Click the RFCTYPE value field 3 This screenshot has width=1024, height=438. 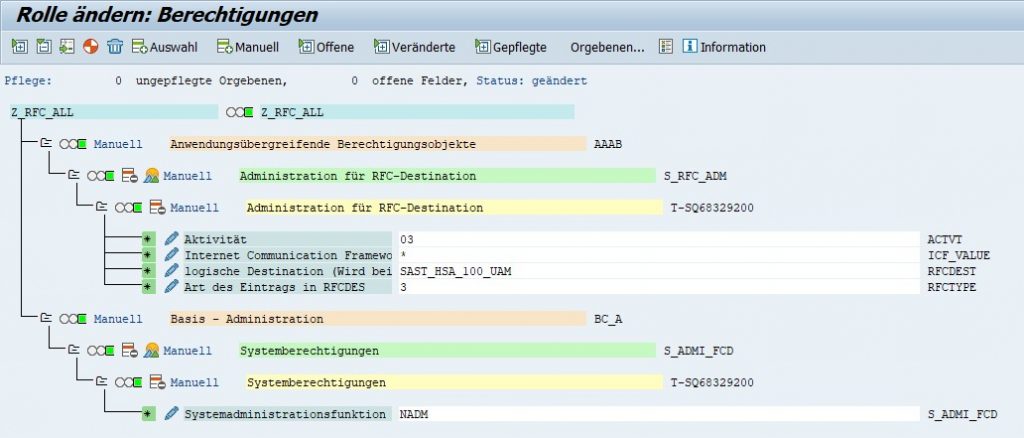pyautogui.click(x=659, y=287)
